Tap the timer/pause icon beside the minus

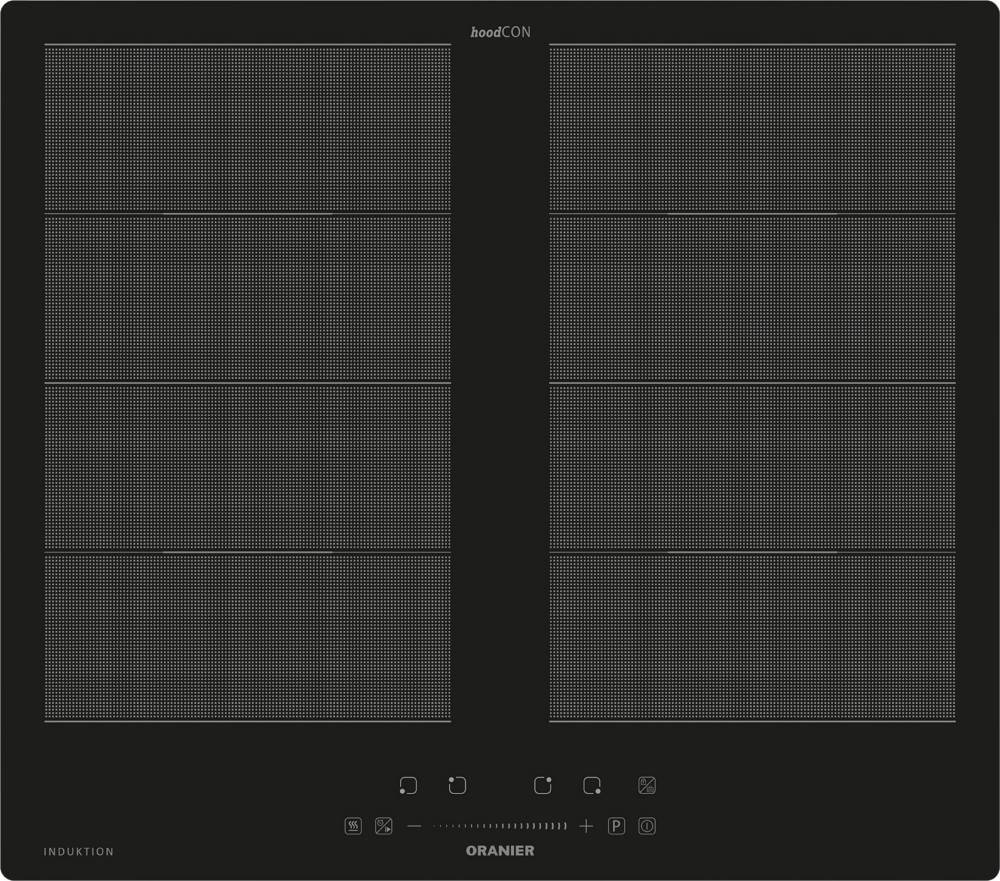383,826
